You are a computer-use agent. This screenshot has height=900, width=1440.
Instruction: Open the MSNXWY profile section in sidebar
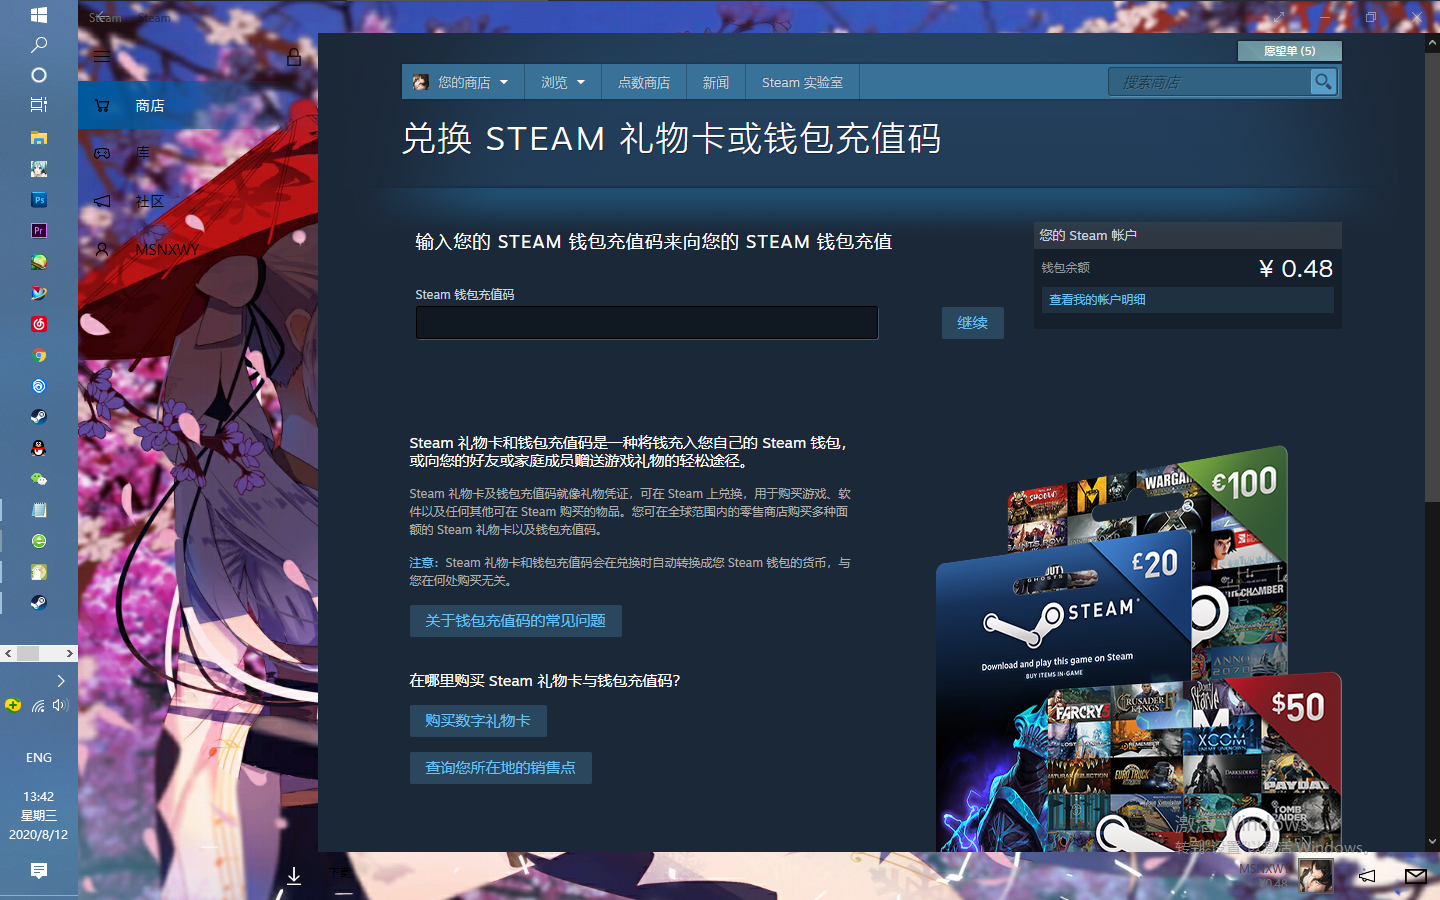pos(198,249)
